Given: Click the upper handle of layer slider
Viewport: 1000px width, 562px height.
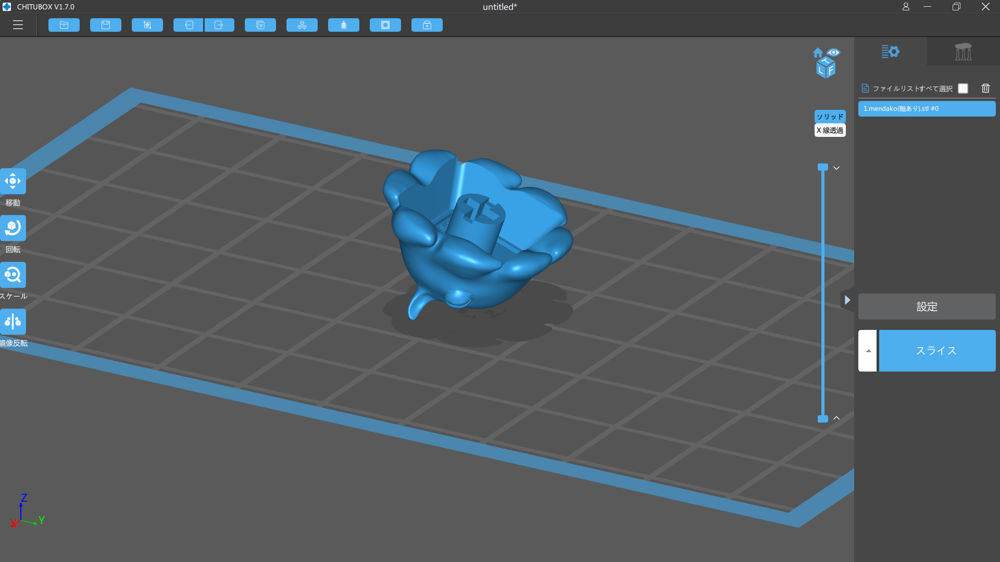Looking at the screenshot, I should pos(823,167).
